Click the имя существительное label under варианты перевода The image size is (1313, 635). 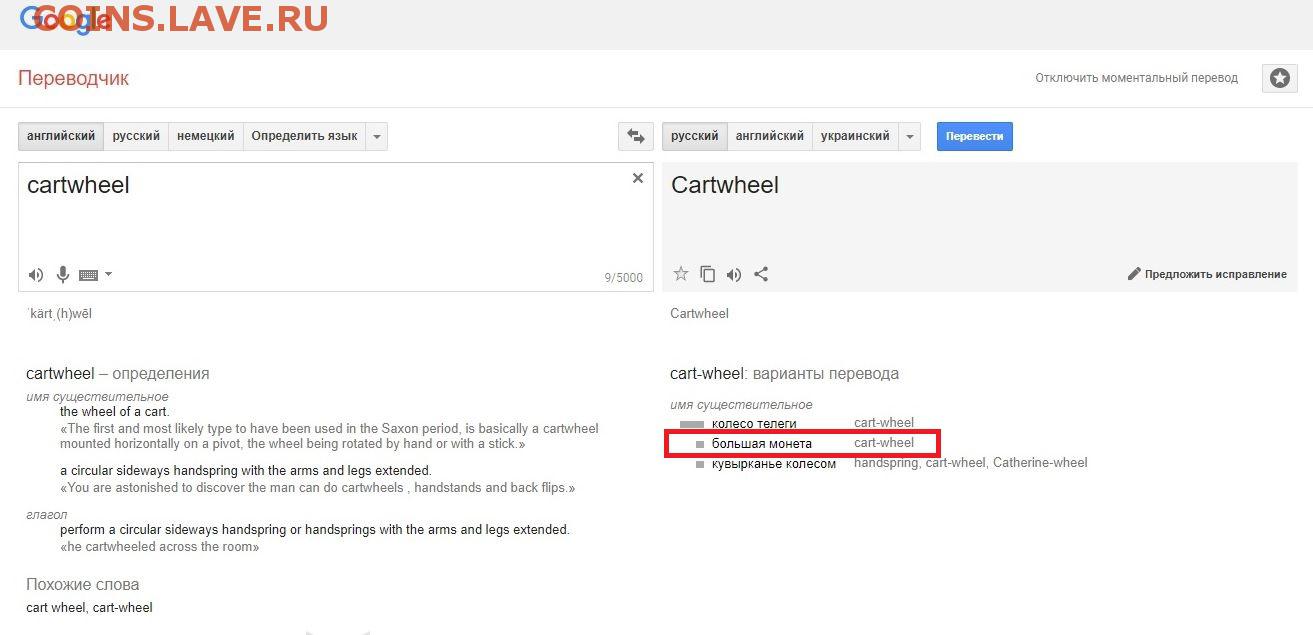(741, 405)
